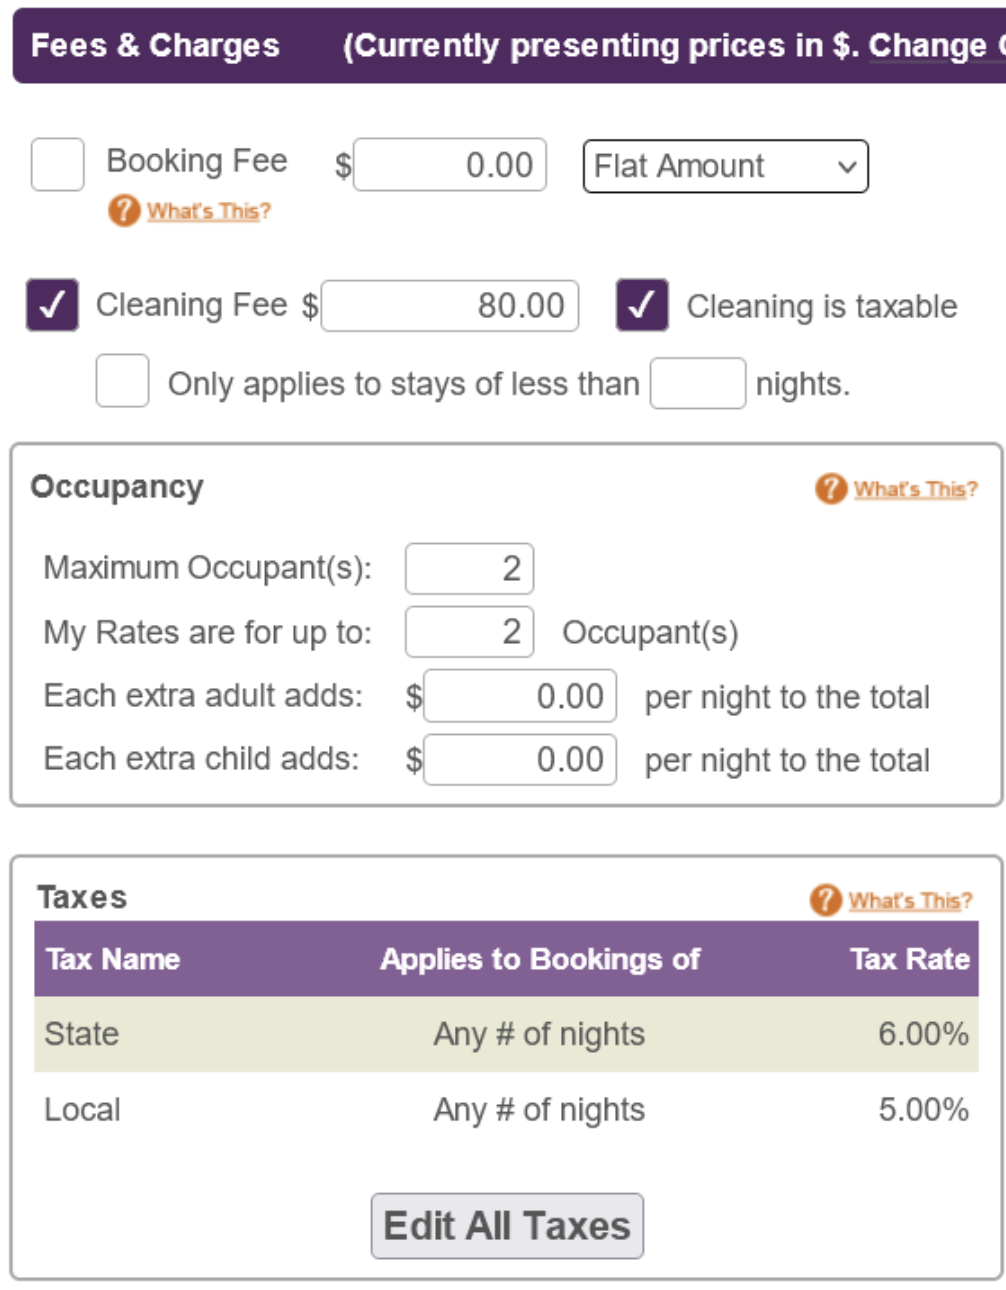Click the extra child charge field

(x=520, y=760)
